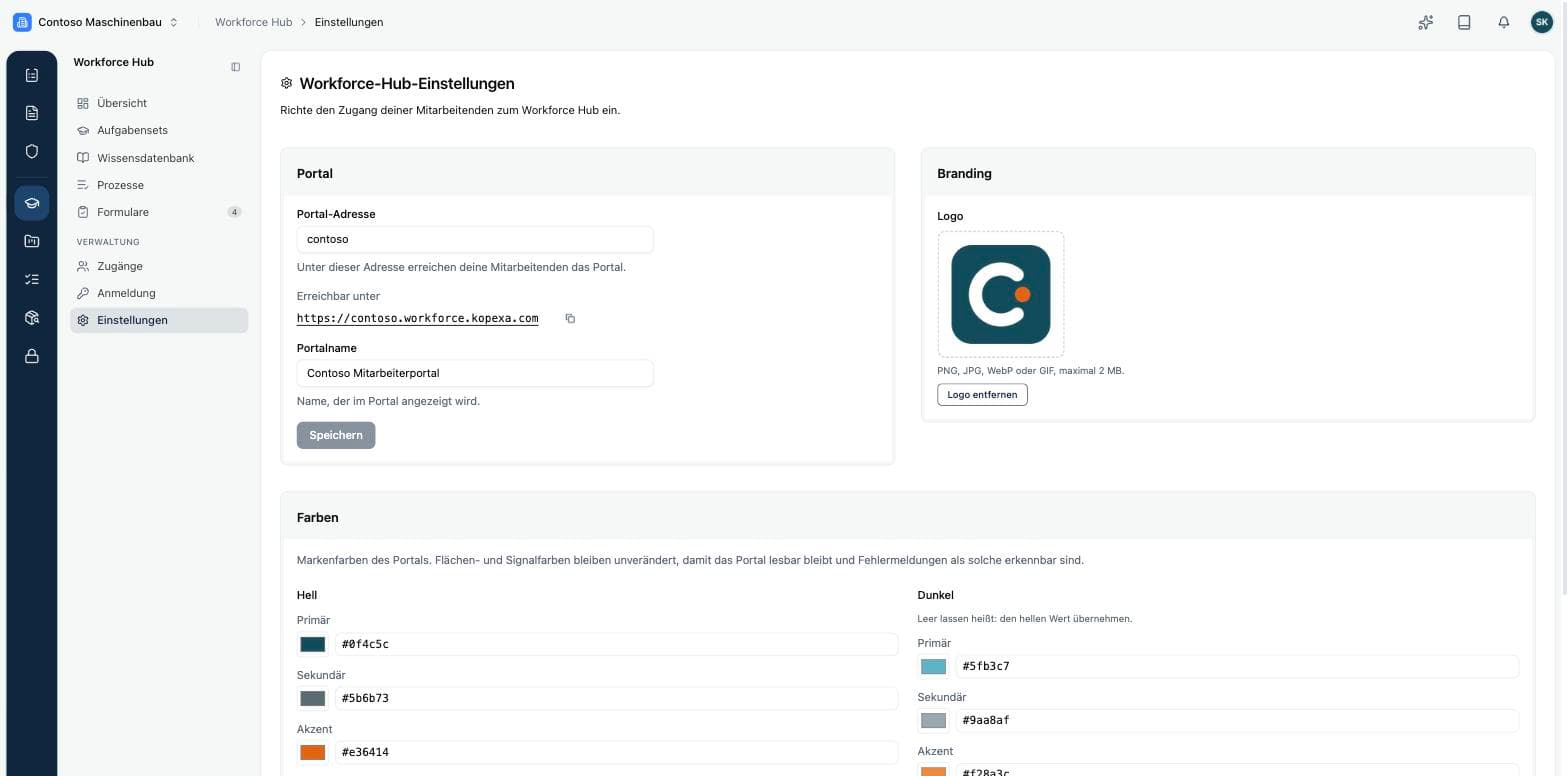The height and width of the screenshot is (776, 1568).
Task: Show notifications via the bell icon
Action: 1503,22
